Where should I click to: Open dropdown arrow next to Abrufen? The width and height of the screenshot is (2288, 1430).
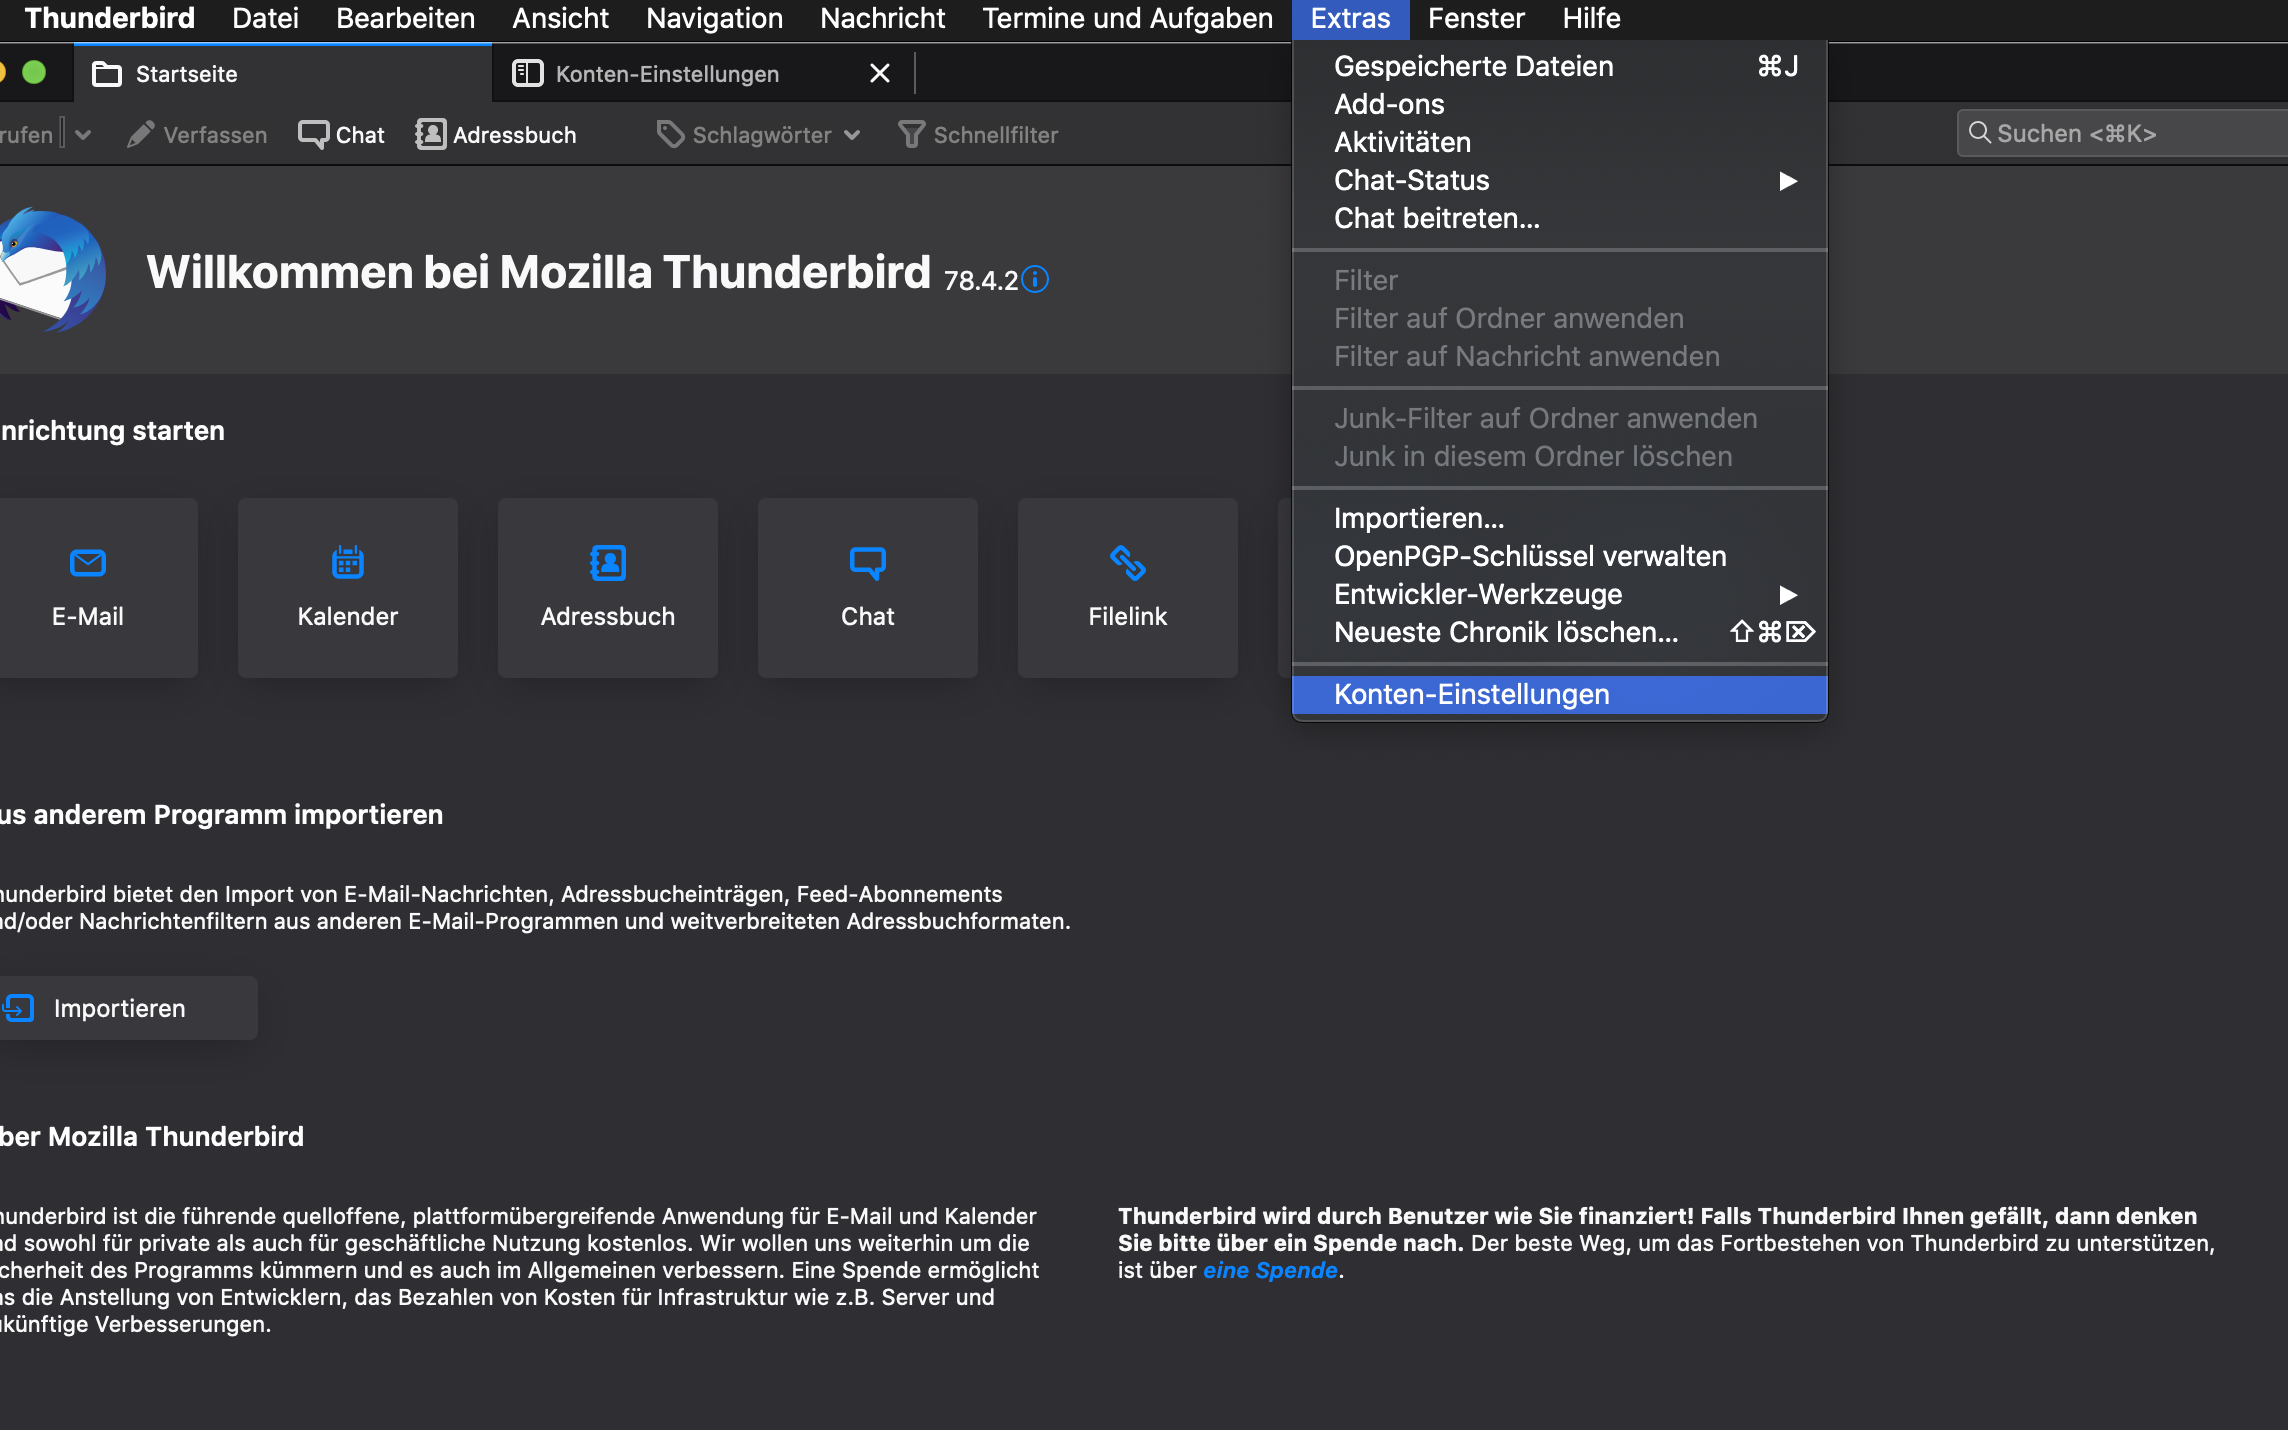(83, 134)
